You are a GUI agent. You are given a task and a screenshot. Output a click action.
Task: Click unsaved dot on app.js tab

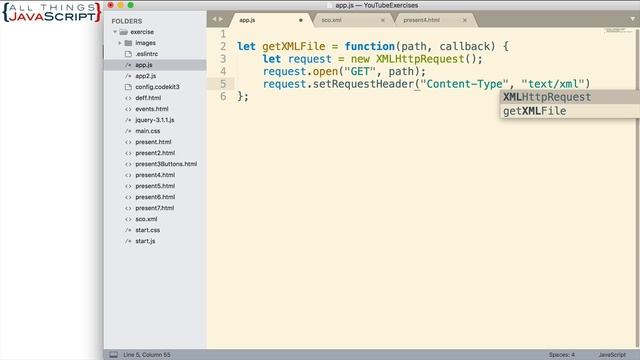tap(301, 20)
